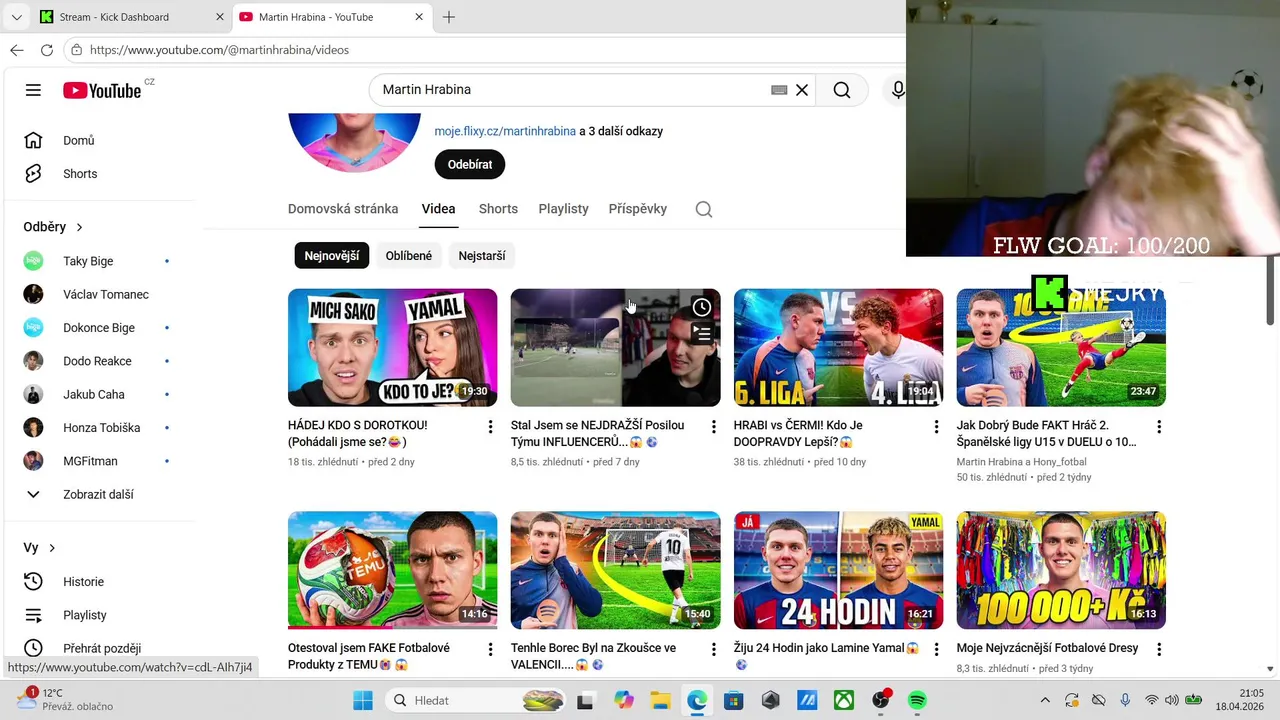Viewport: 1280px width, 720px height.
Task: Start voice search with microphone
Action: point(898,90)
